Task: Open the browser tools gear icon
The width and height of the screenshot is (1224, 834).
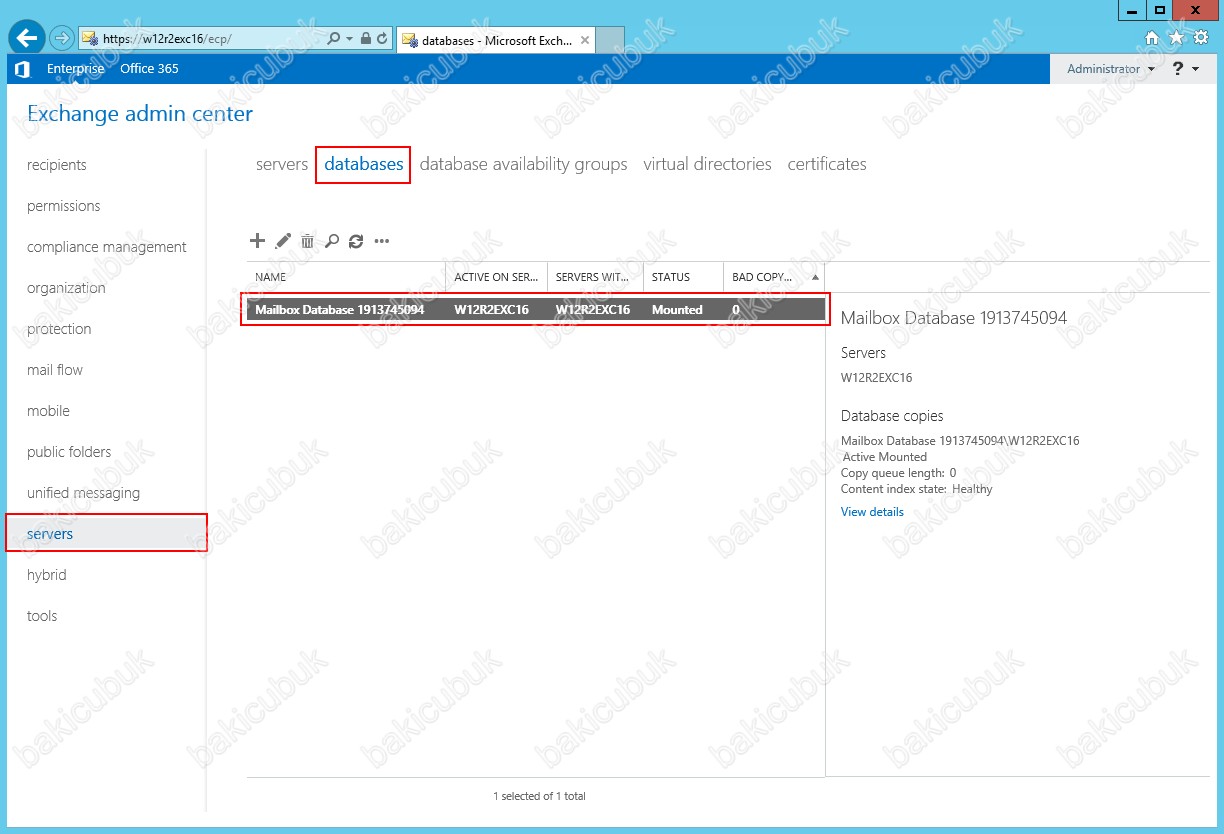Action: (x=1201, y=38)
